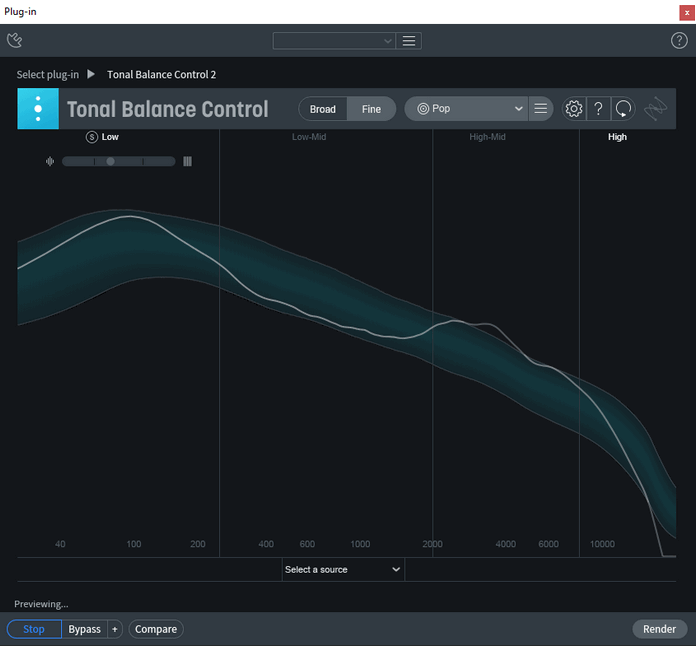
Task: Click the Compare button
Action: 156,629
